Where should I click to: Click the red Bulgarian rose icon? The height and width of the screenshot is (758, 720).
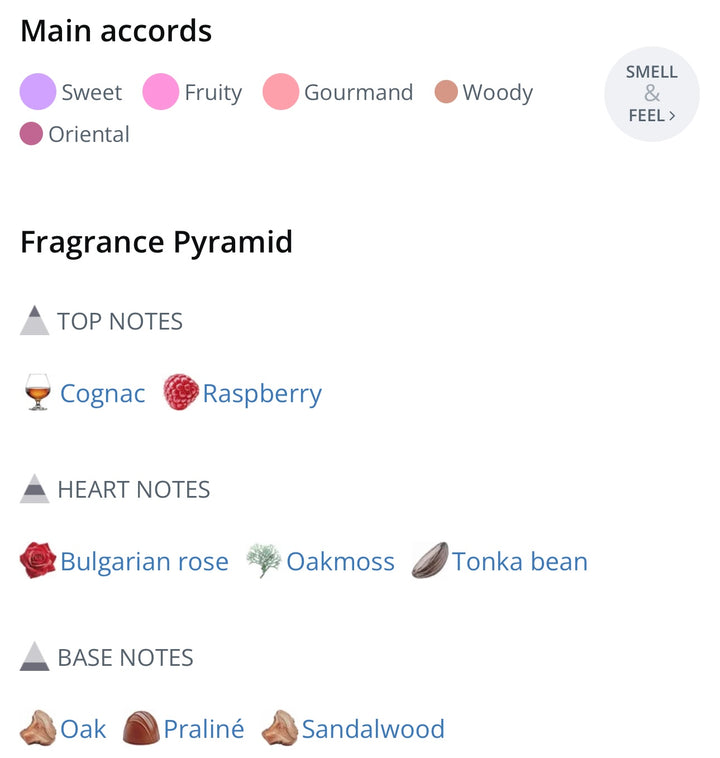(x=38, y=561)
